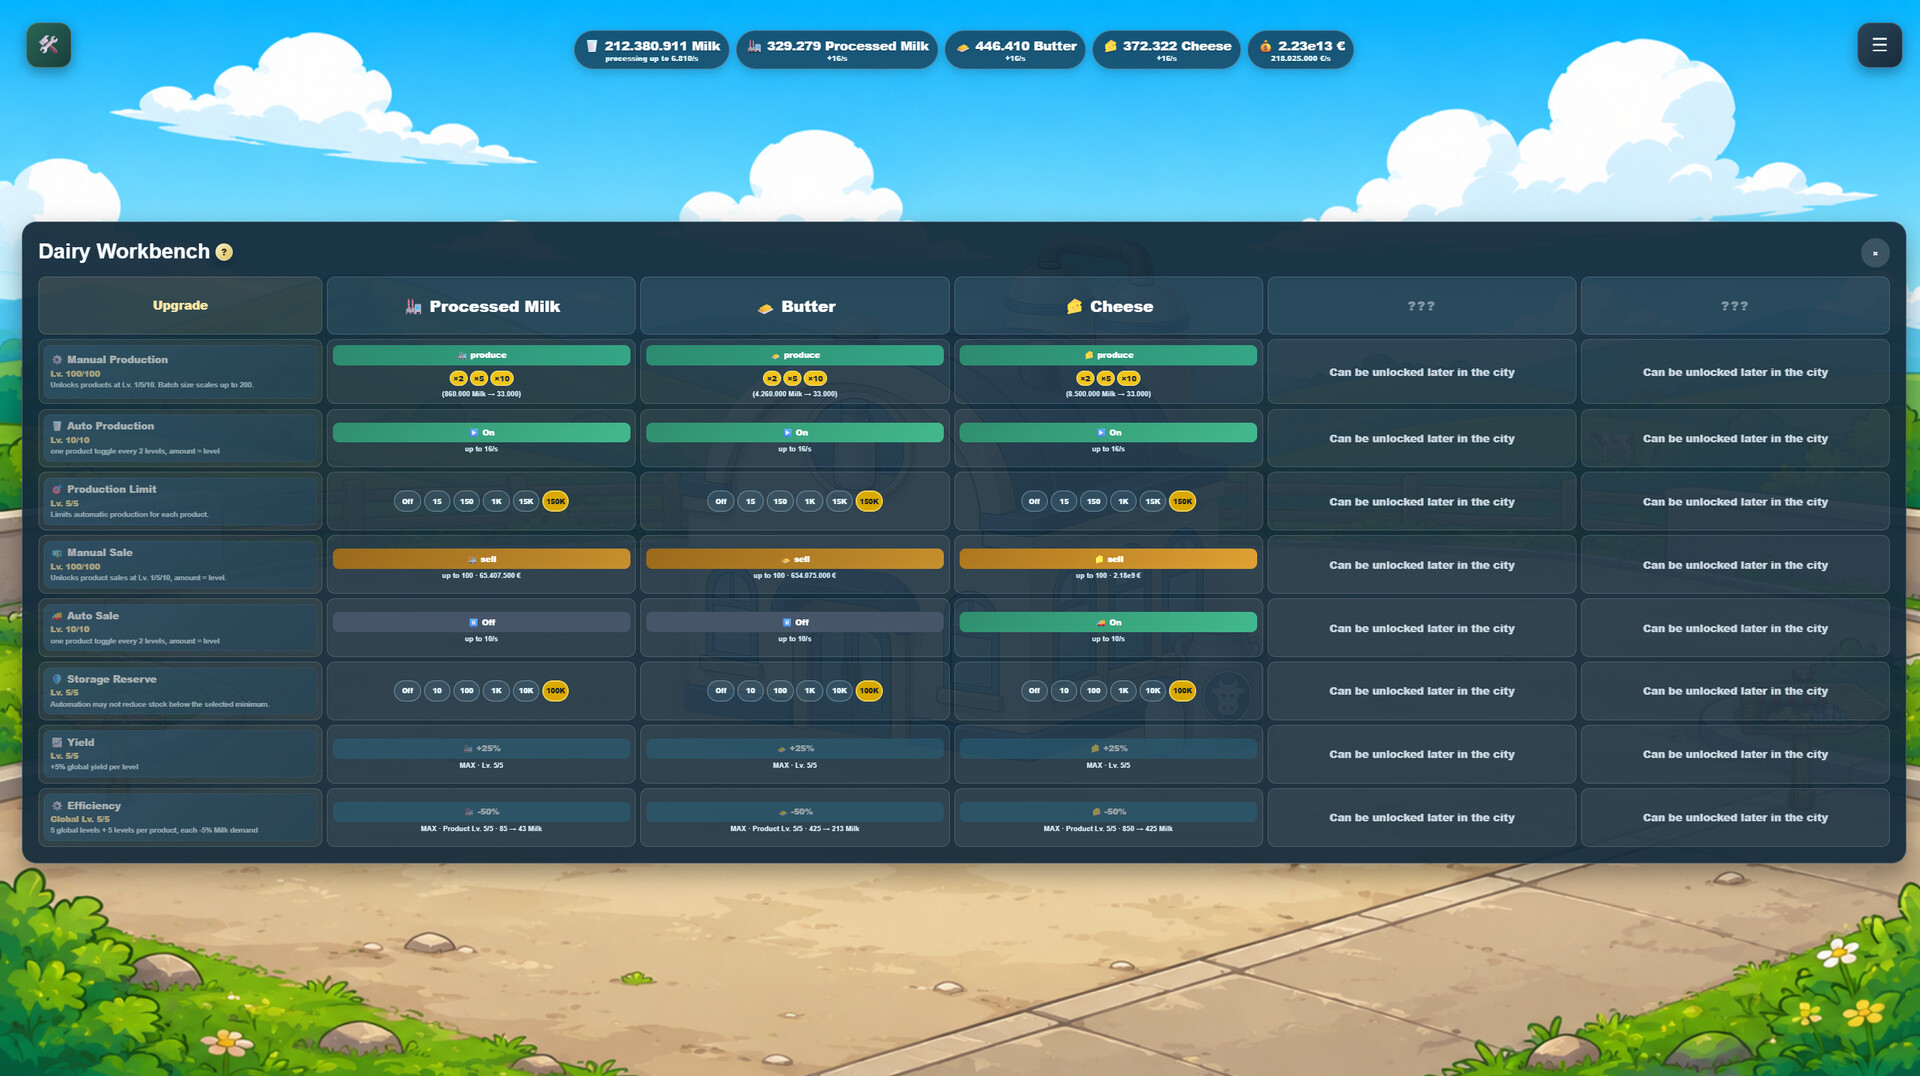Viewport: 1920px width, 1076px height.
Task: Sell Processed Milk manually
Action: coord(481,559)
